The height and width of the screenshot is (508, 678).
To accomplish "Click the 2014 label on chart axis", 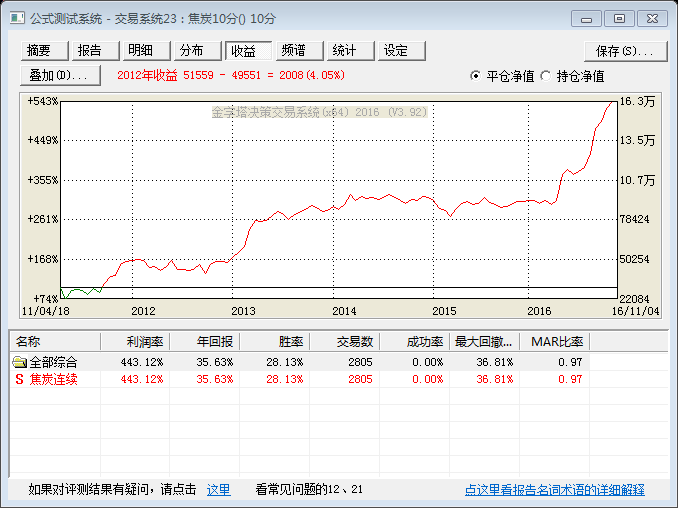I will coord(344,311).
